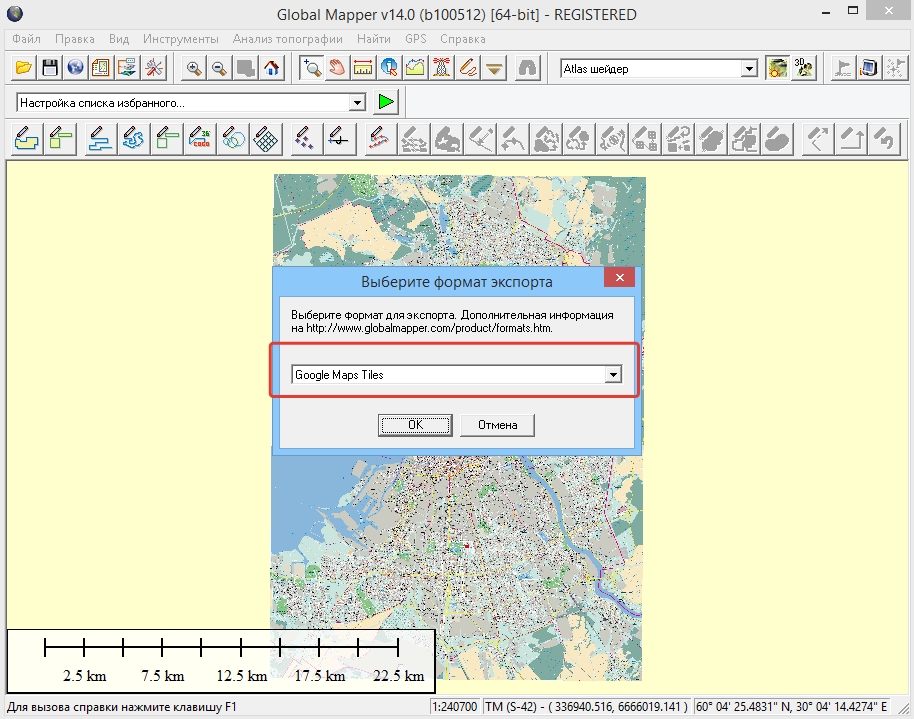Click the Отмена button
Viewport: 914px width, 719px height.
click(x=497, y=425)
